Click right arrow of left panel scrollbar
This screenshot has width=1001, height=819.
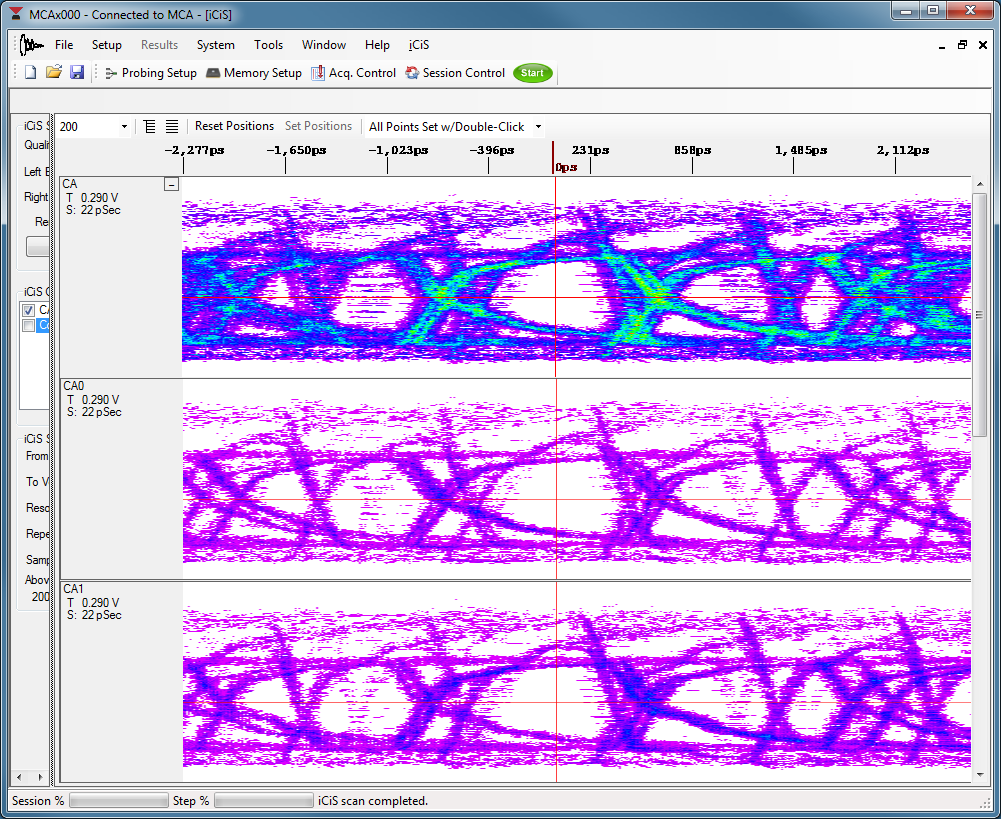click(40, 777)
